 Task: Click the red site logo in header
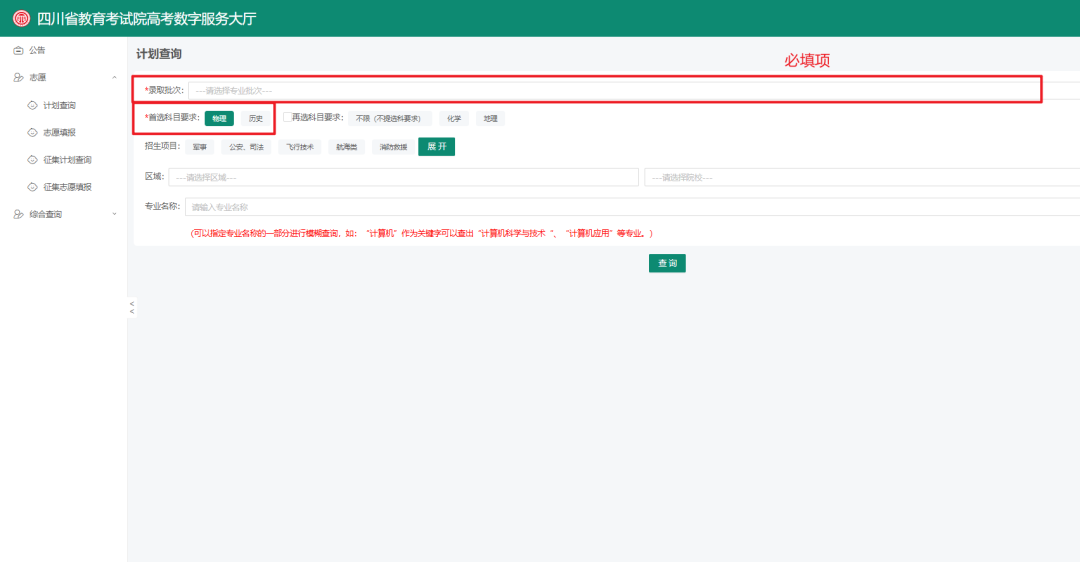pyautogui.click(x=21, y=19)
